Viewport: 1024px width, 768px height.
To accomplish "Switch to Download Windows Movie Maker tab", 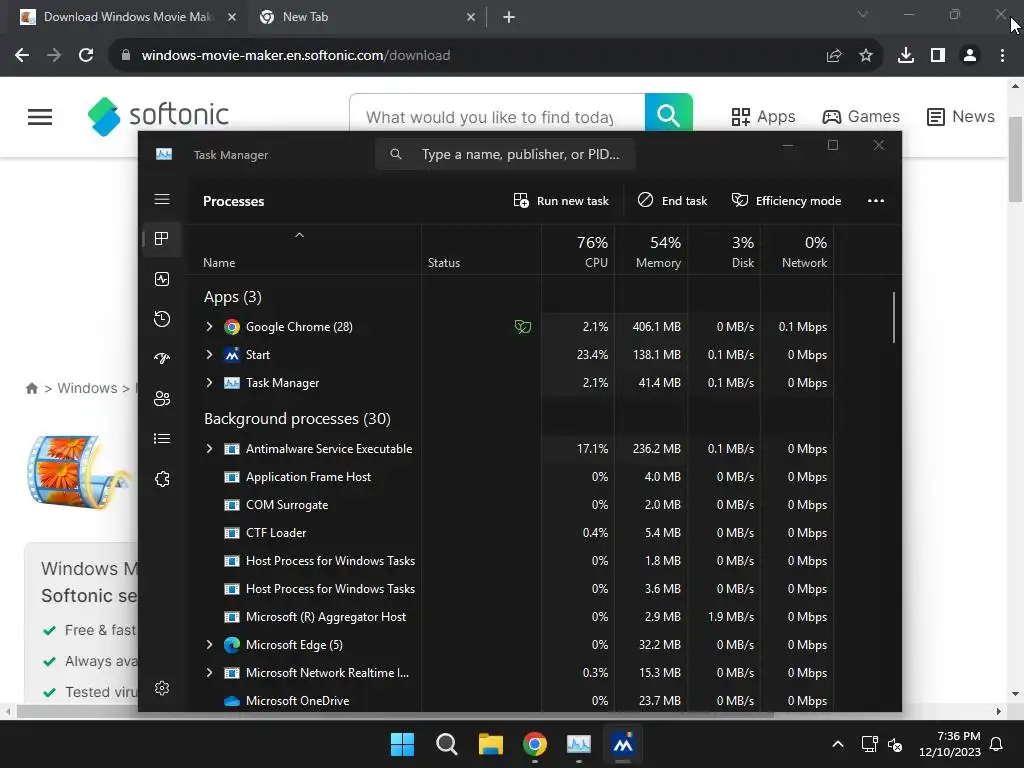I will [x=128, y=17].
